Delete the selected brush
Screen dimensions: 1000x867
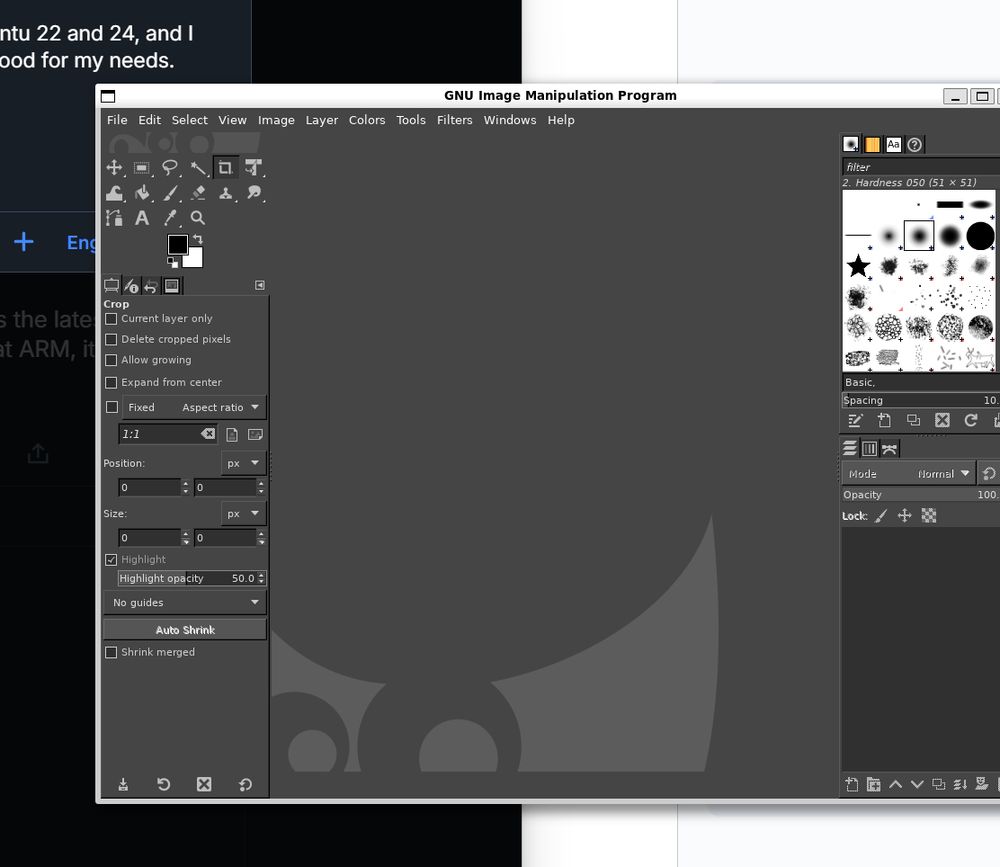tap(942, 420)
